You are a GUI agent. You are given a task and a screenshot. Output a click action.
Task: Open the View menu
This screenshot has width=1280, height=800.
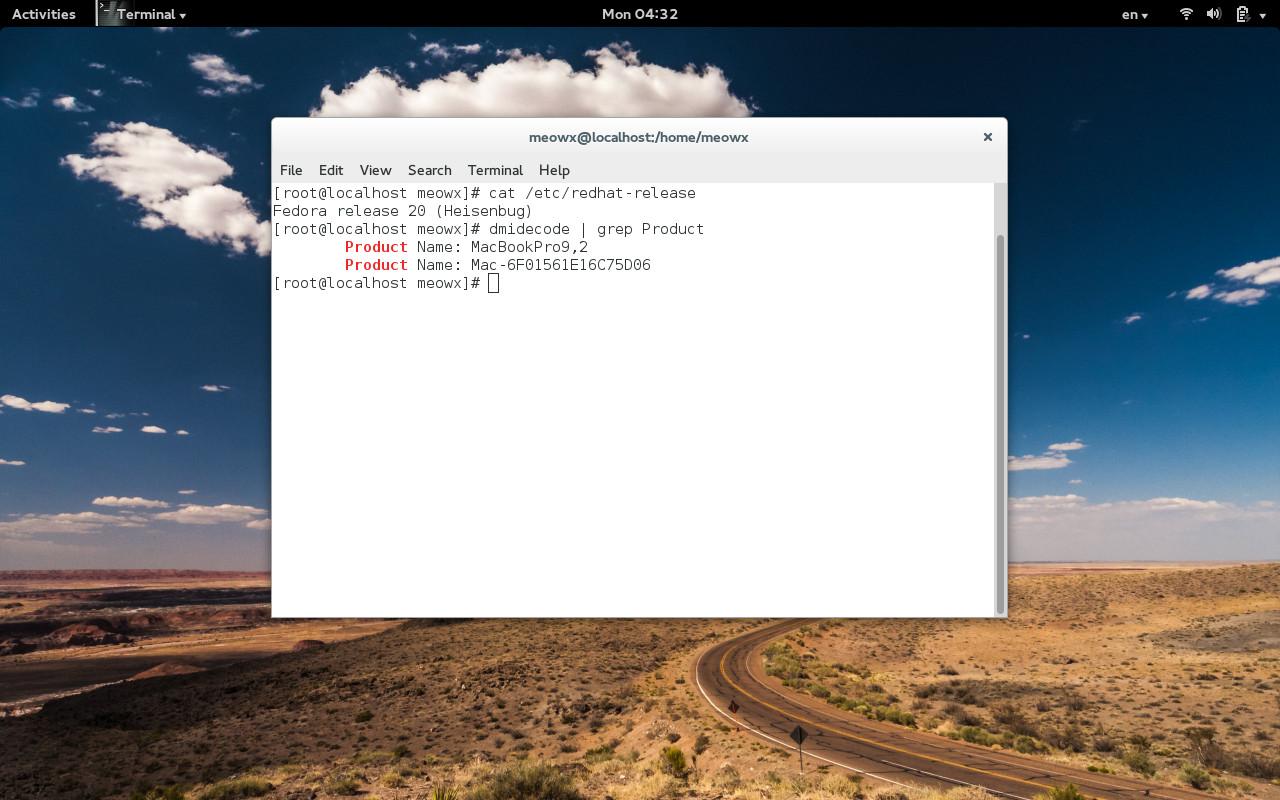[376, 170]
